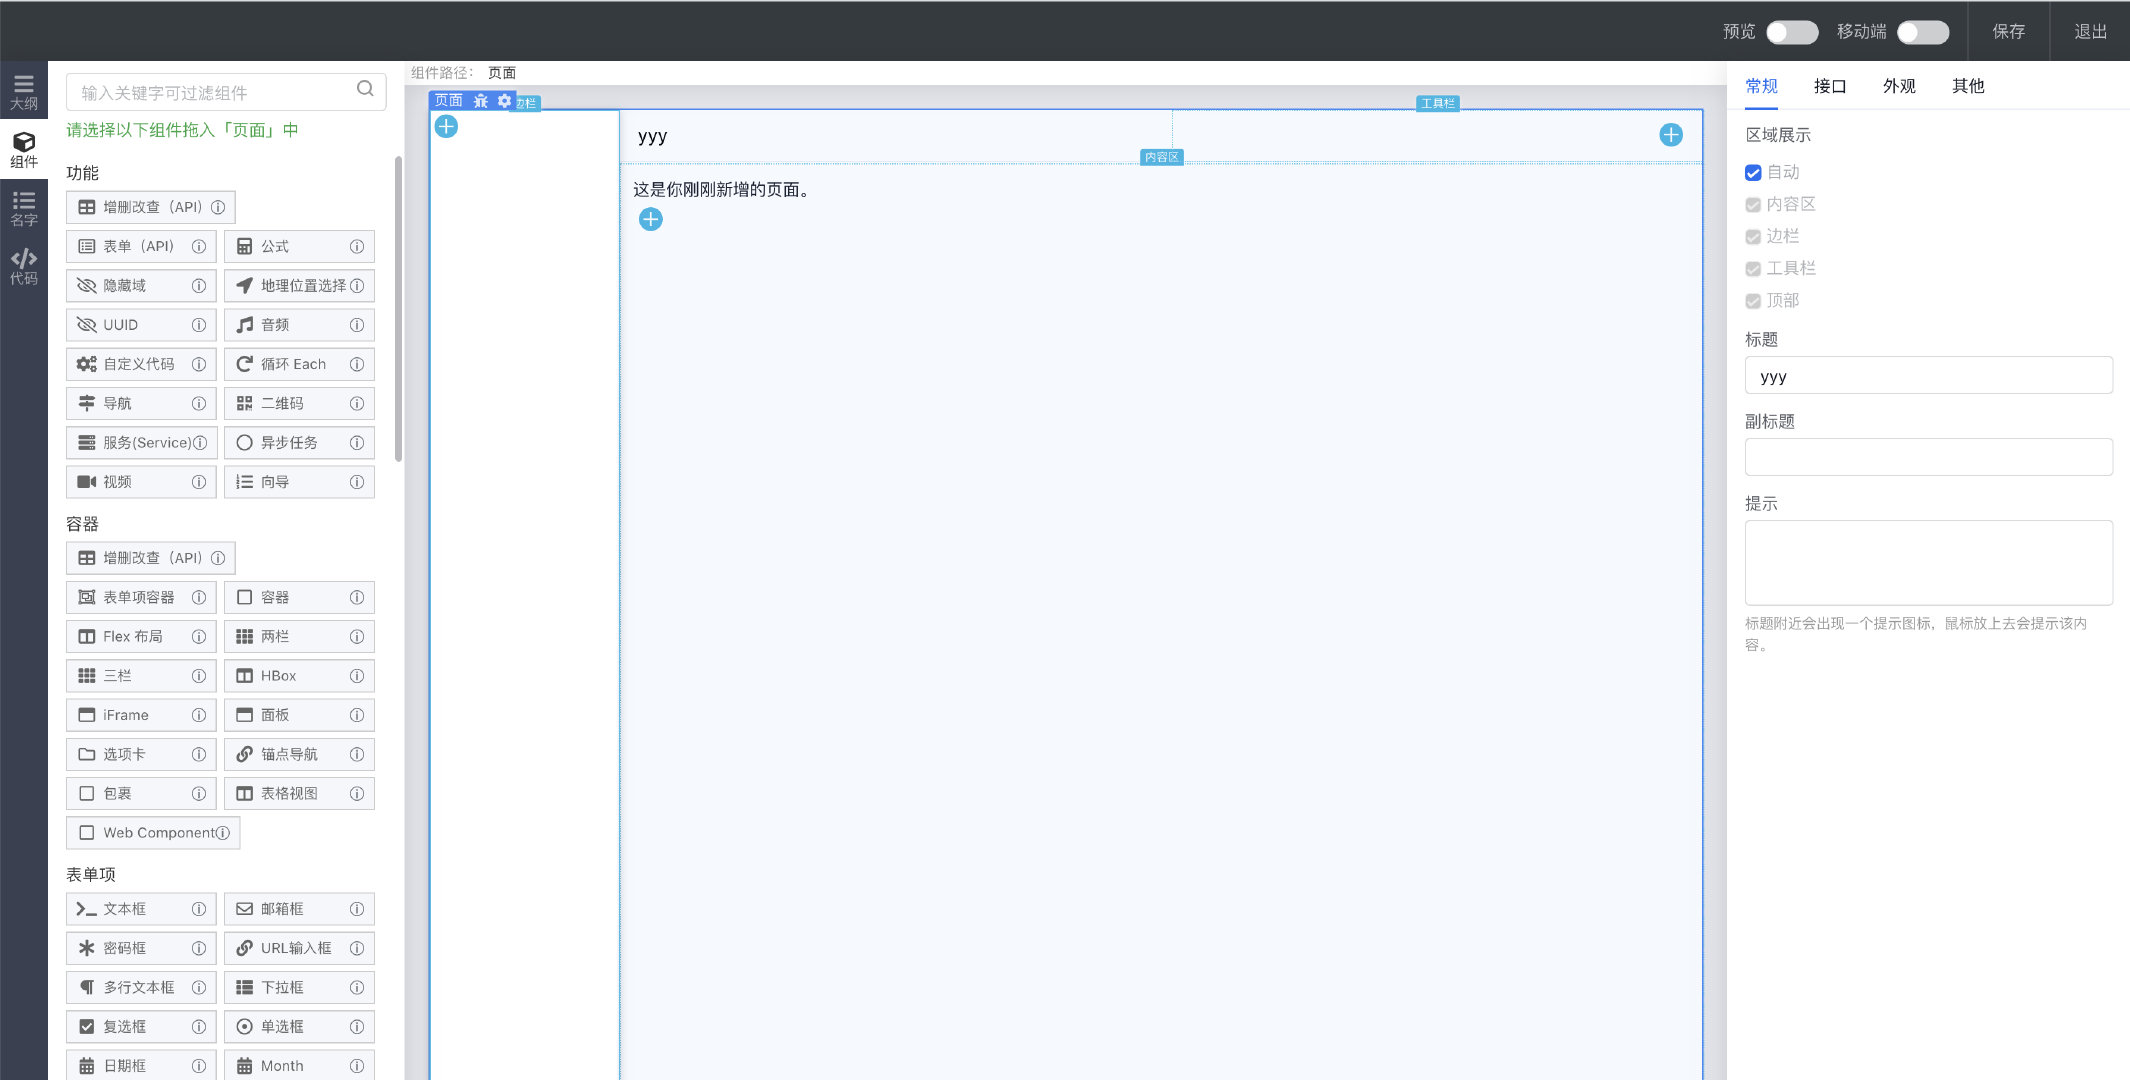Screen dimensions: 2130x1080
Task: Click the gear icon on the 页面 toolbar
Action: coord(504,101)
